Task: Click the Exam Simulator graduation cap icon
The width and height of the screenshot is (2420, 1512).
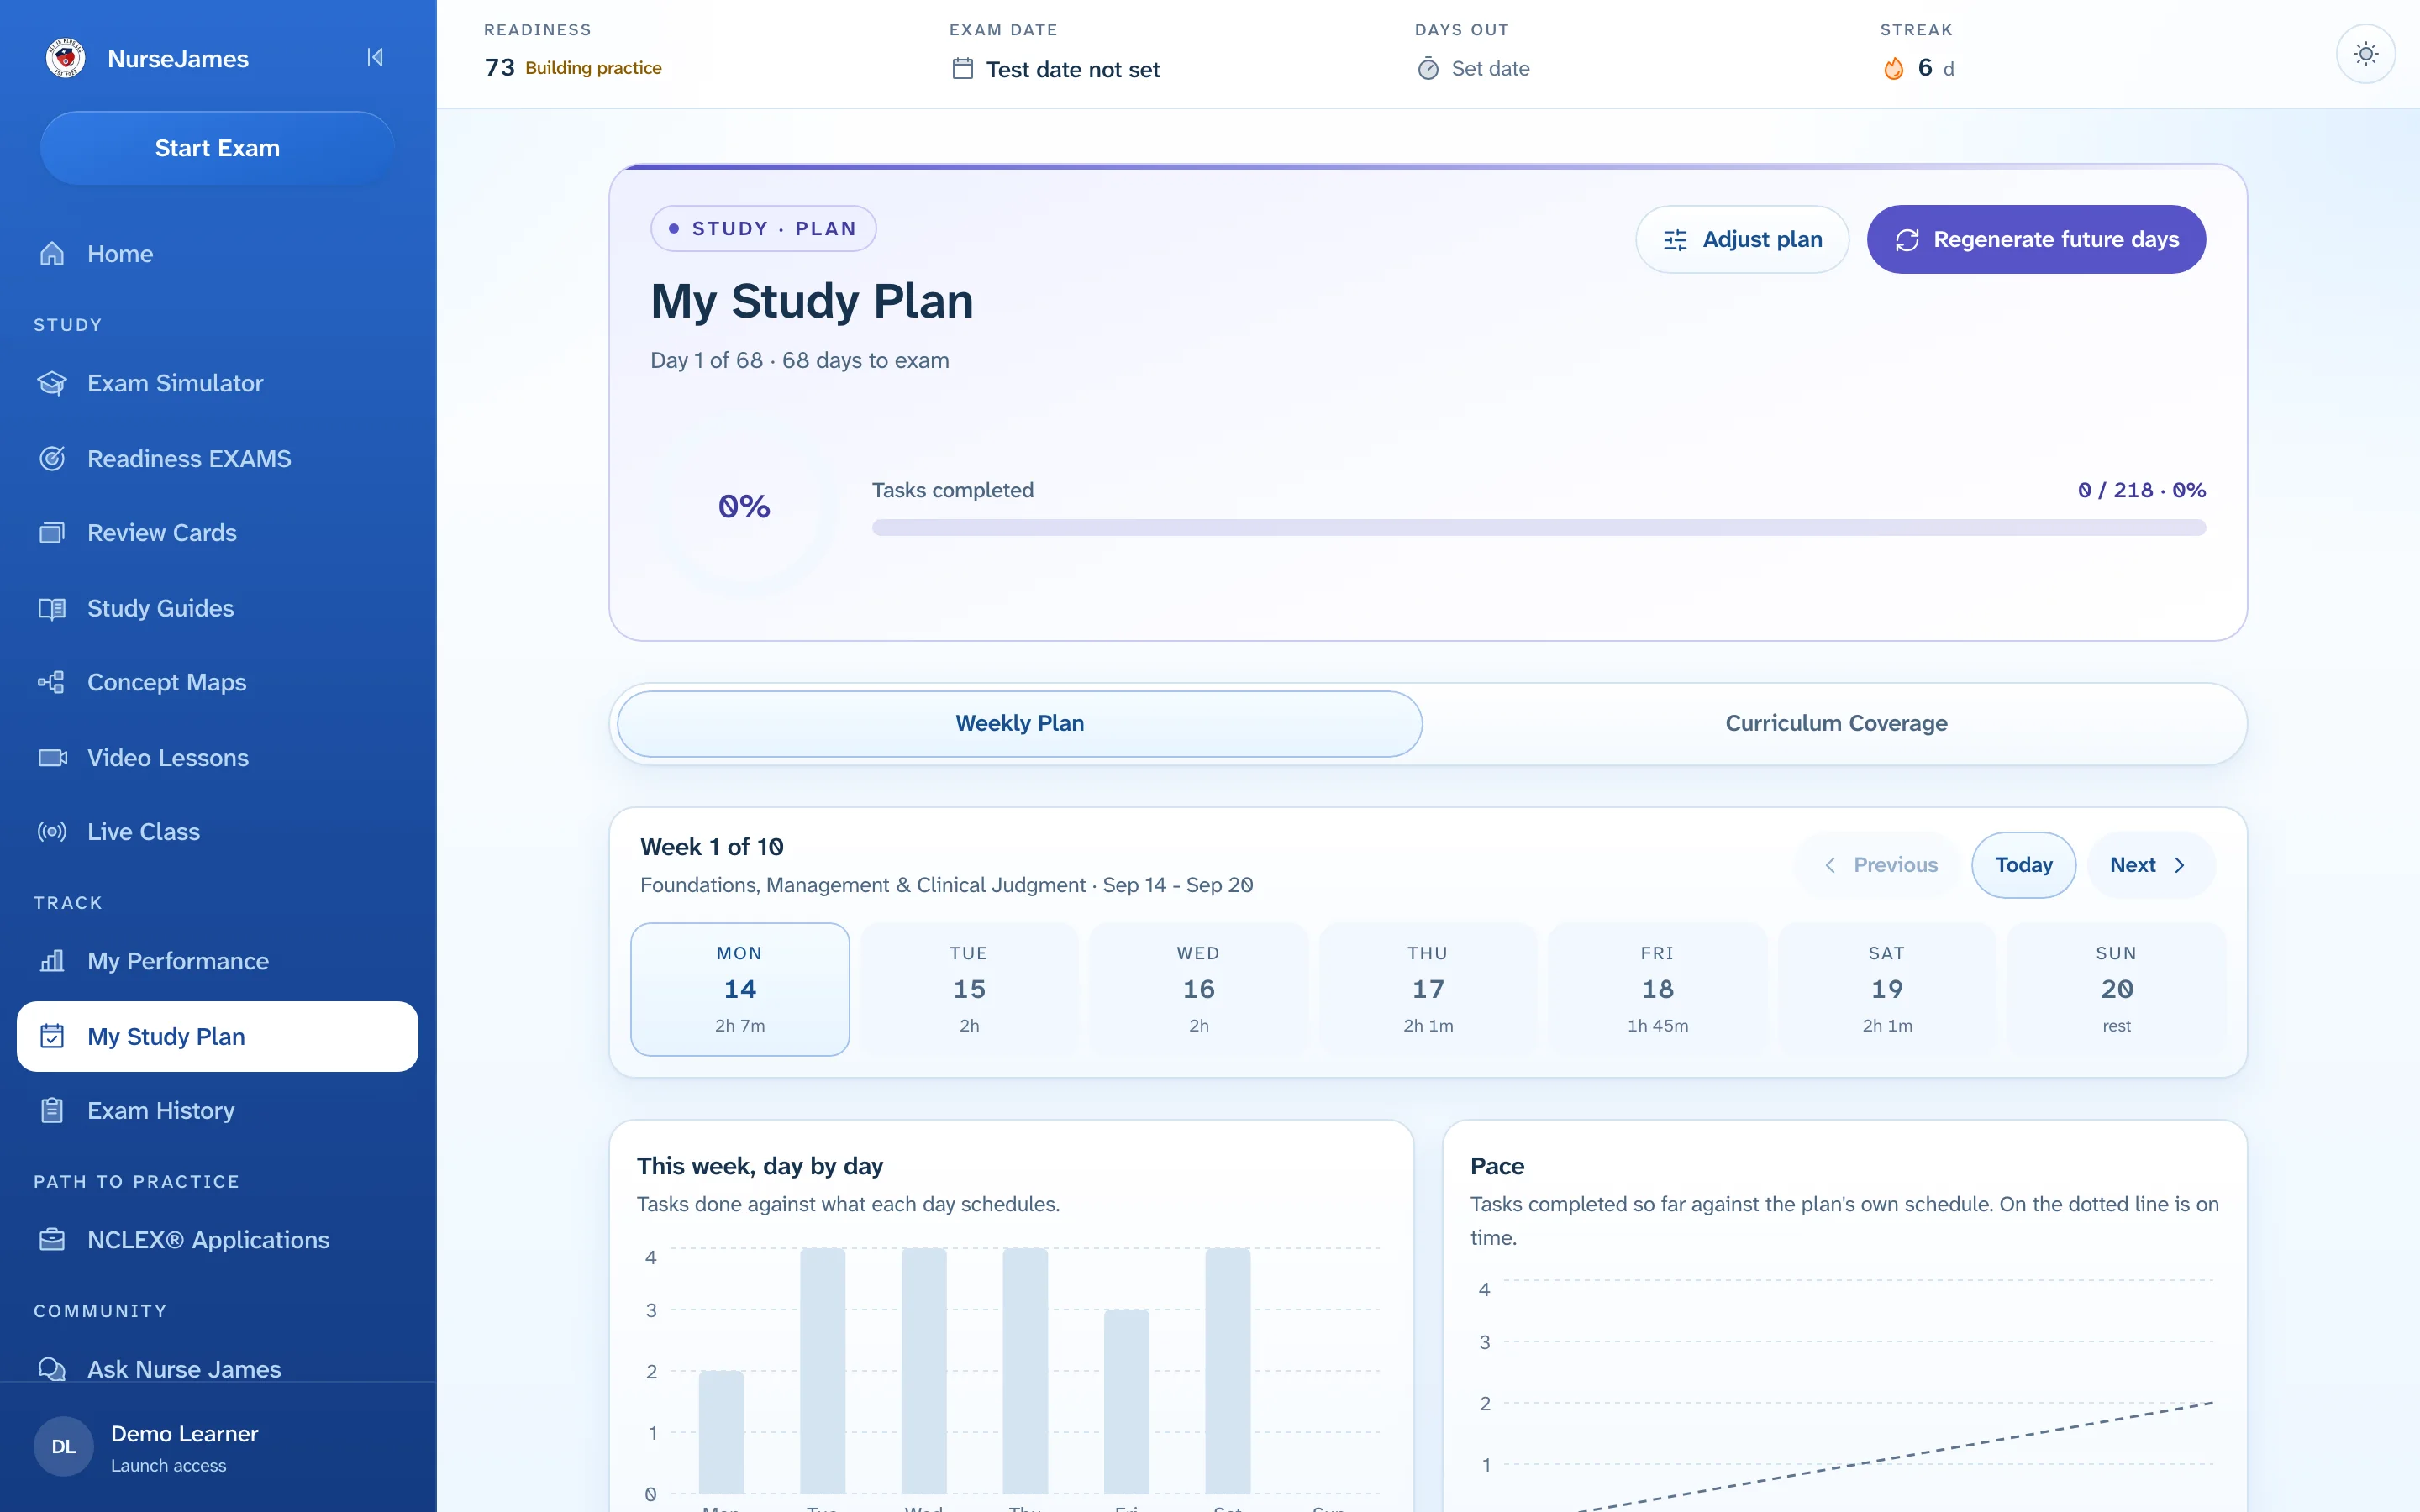Action: (52, 383)
